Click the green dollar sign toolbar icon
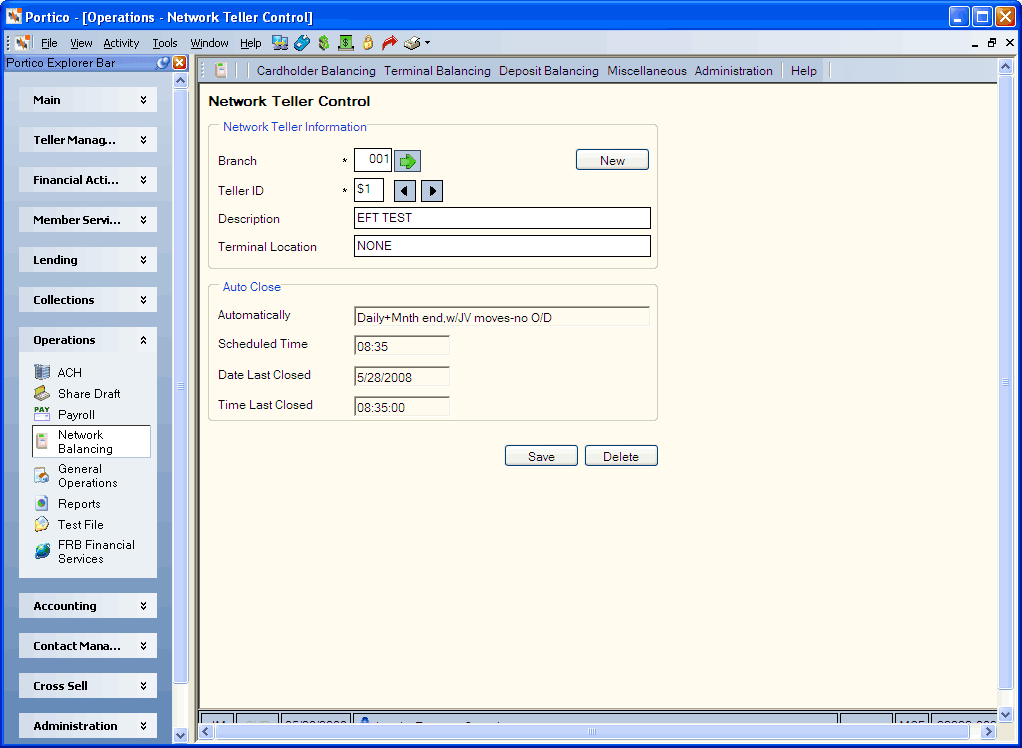1022x748 pixels. tap(323, 43)
